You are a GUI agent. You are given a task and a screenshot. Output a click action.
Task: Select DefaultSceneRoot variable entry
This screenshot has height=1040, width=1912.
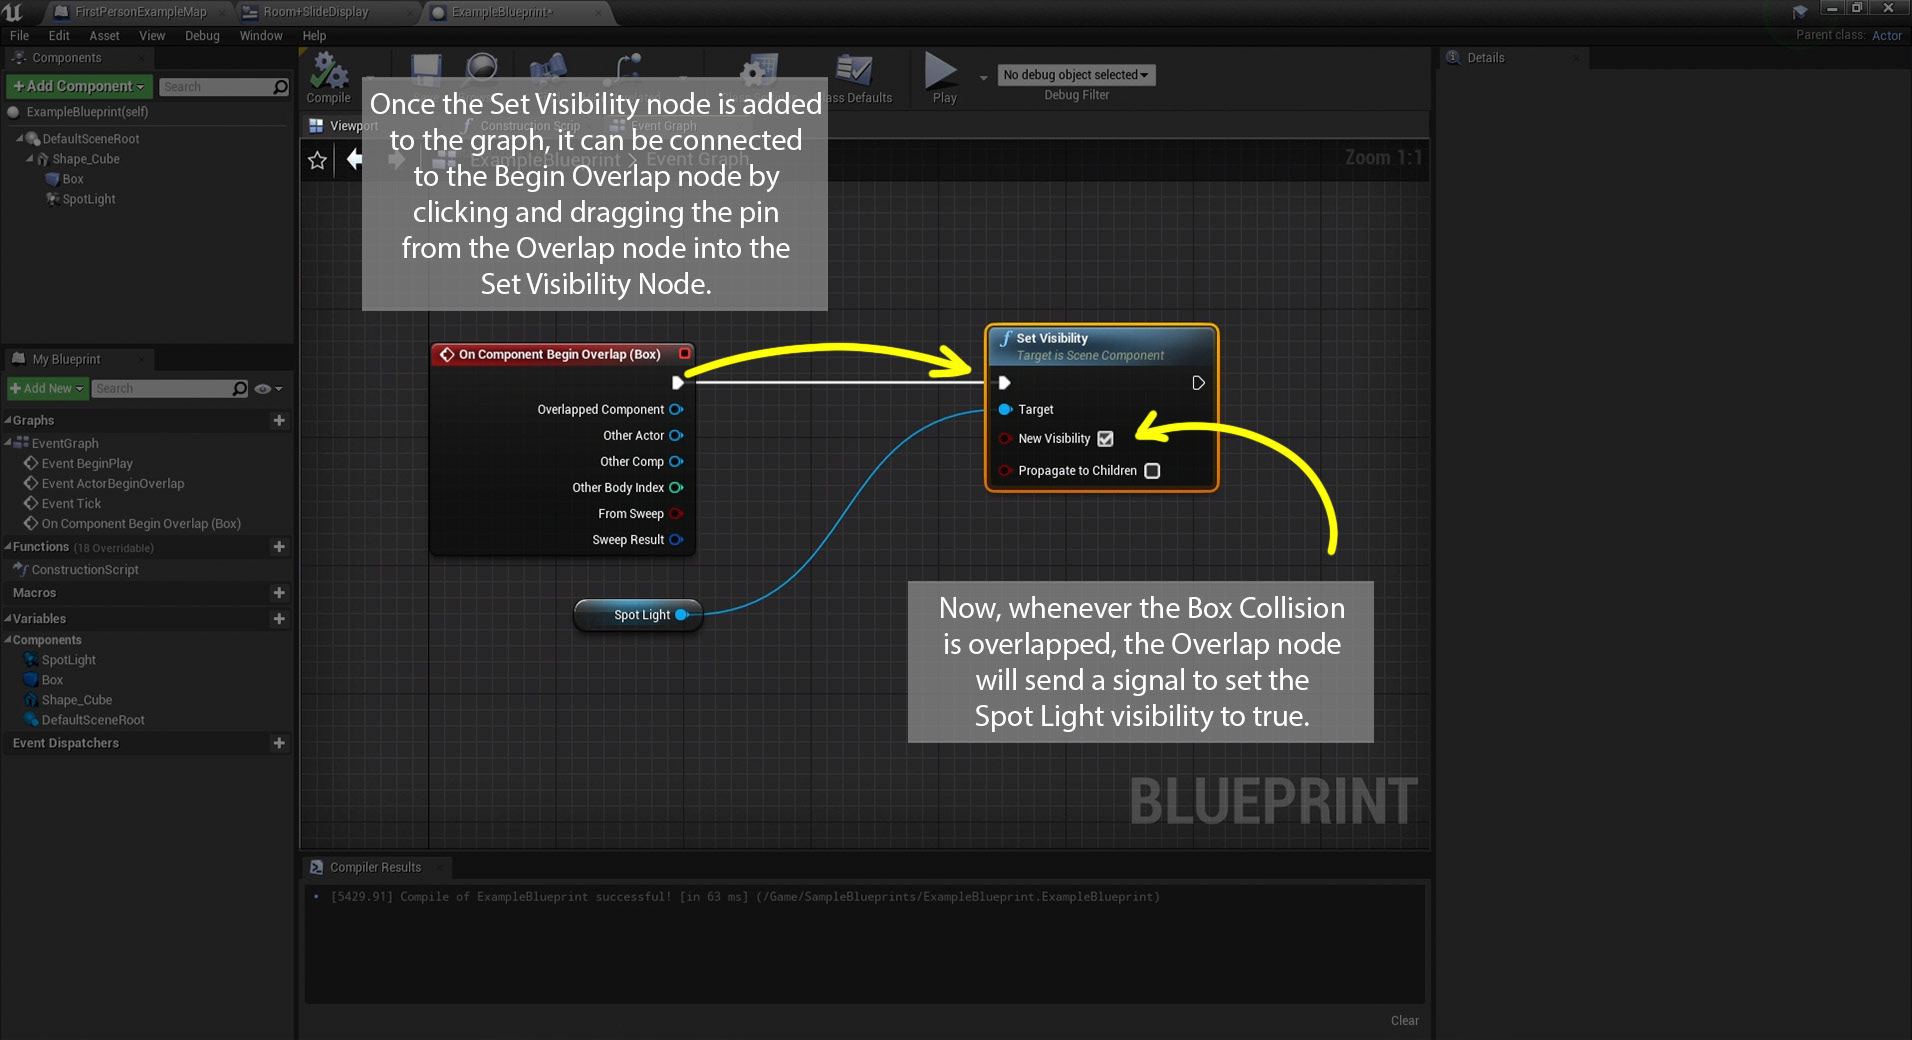pos(93,720)
